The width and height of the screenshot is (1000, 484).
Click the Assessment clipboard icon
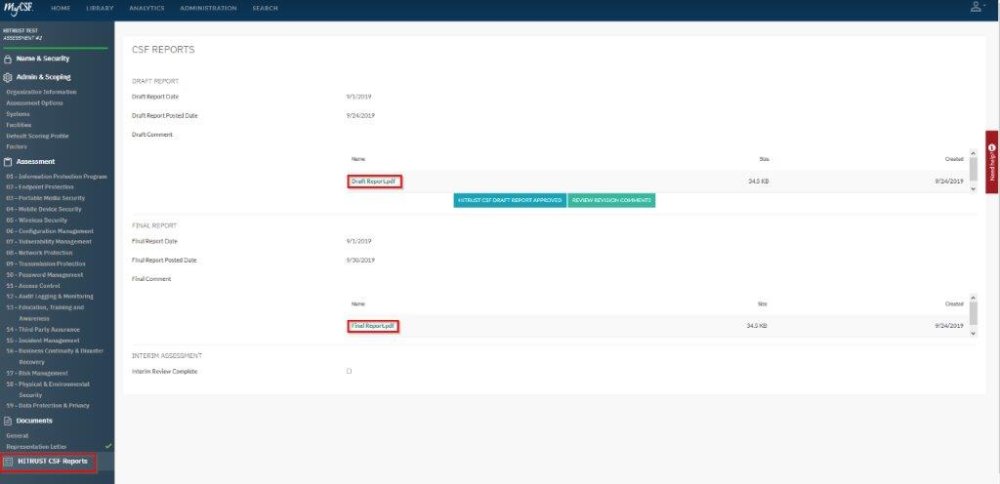(x=8, y=162)
